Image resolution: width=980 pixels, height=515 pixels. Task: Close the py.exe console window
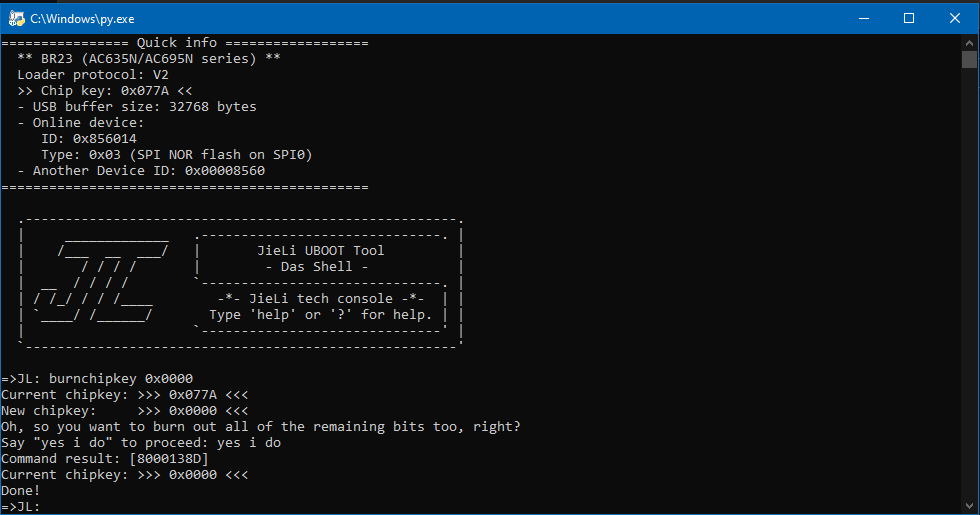954,19
